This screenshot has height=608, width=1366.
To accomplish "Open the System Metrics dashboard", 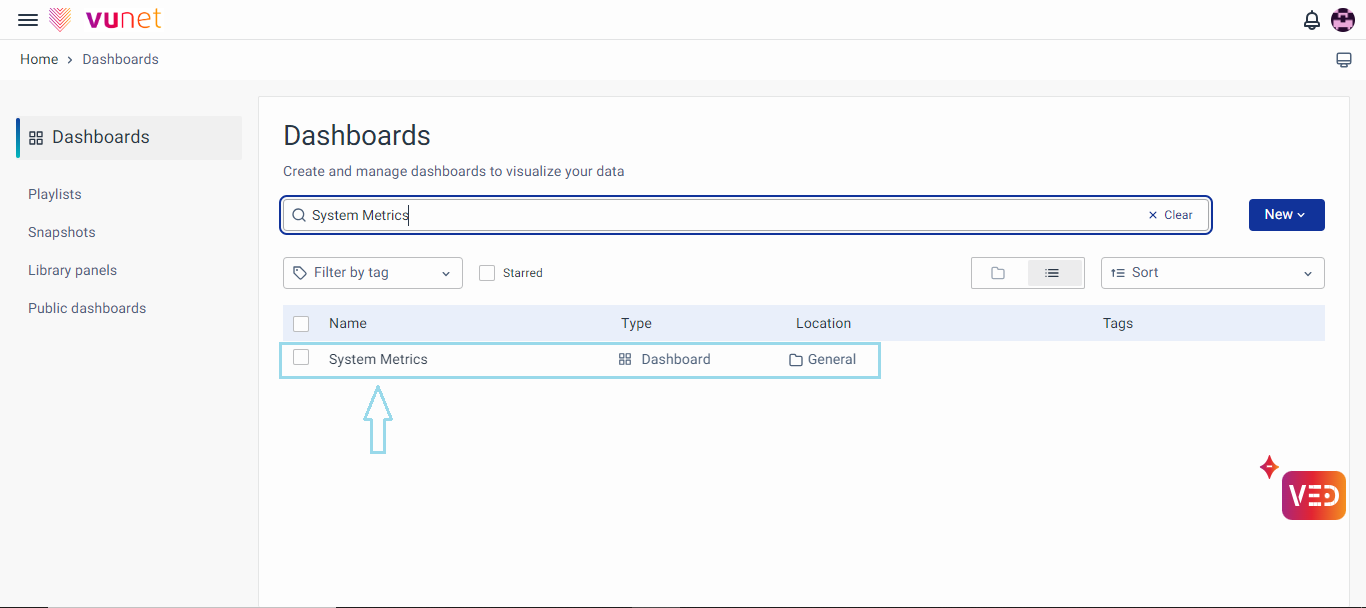I will click(x=378, y=359).
